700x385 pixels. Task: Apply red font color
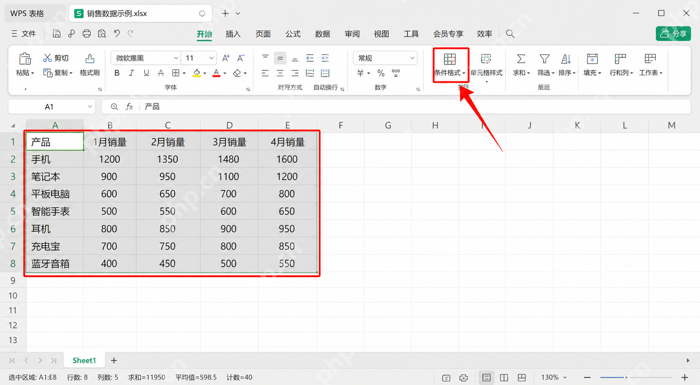[216, 73]
